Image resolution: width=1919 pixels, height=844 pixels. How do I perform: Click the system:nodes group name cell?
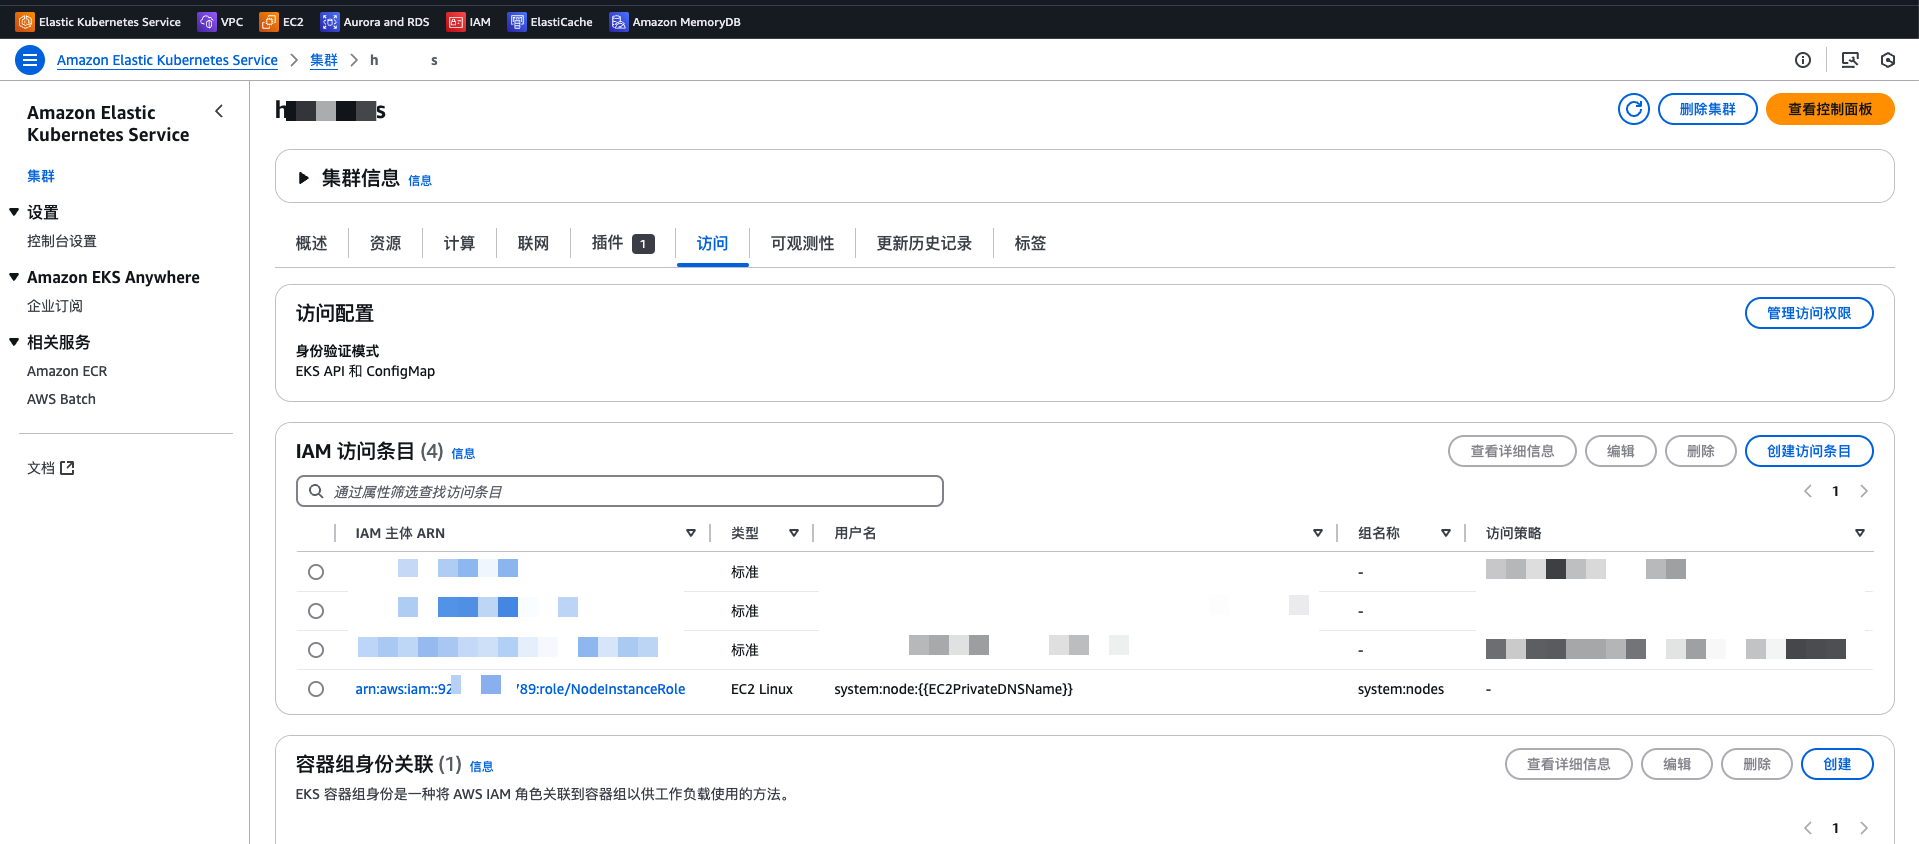(x=1400, y=689)
